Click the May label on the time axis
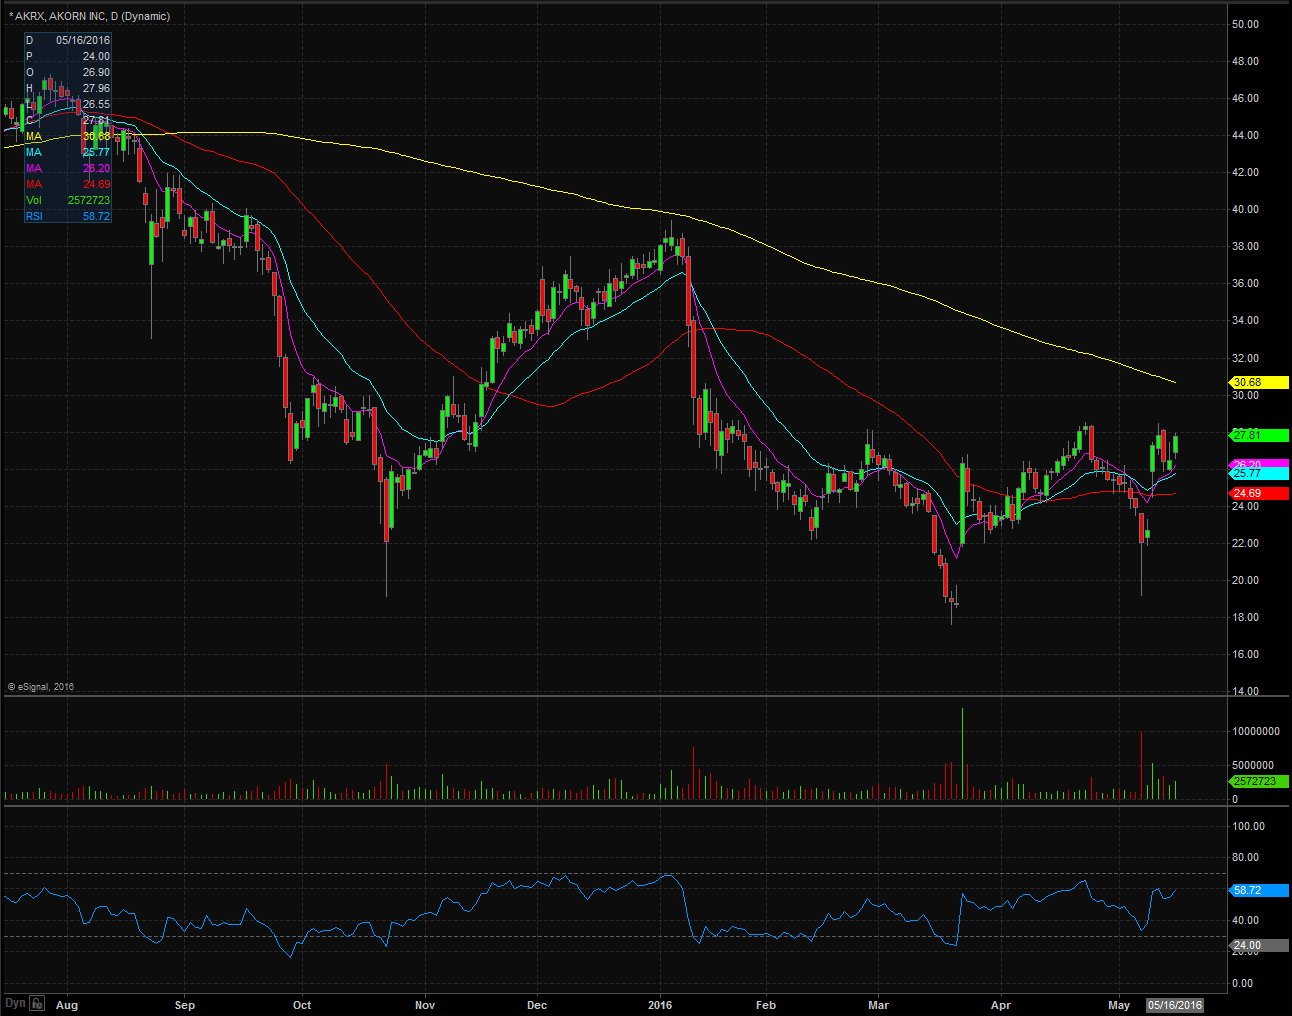 (1120, 1005)
